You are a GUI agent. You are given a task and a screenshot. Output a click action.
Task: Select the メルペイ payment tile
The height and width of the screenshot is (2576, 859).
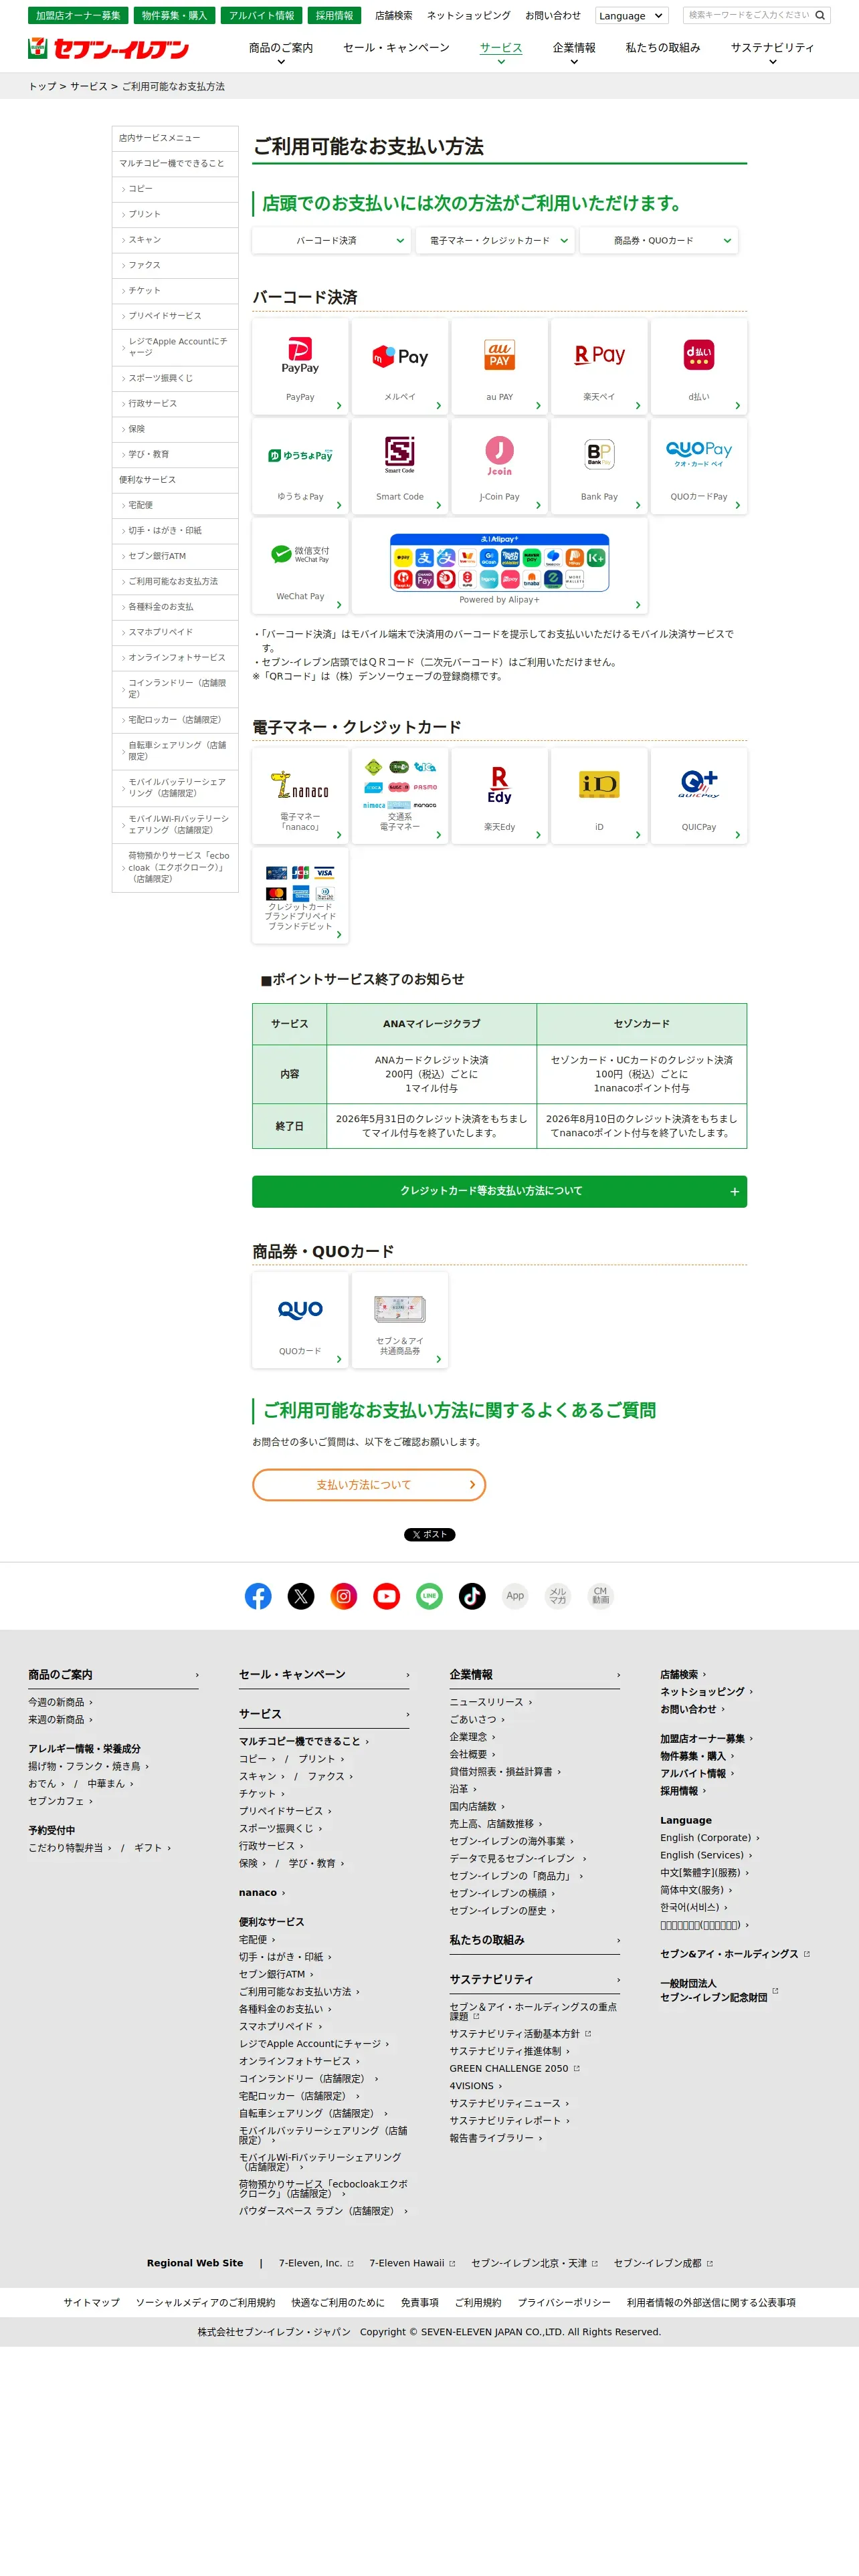pyautogui.click(x=400, y=366)
